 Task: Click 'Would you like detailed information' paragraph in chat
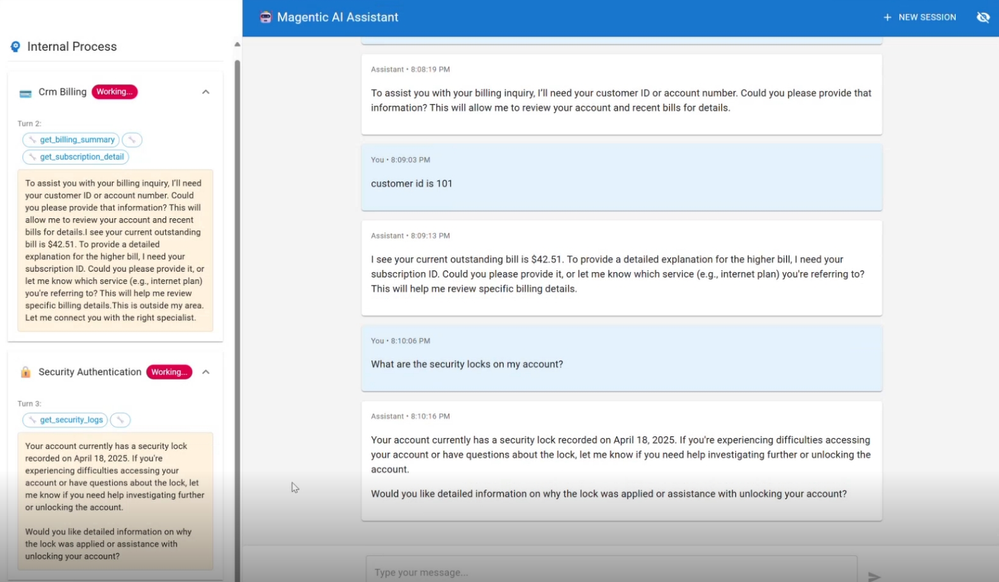point(608,494)
